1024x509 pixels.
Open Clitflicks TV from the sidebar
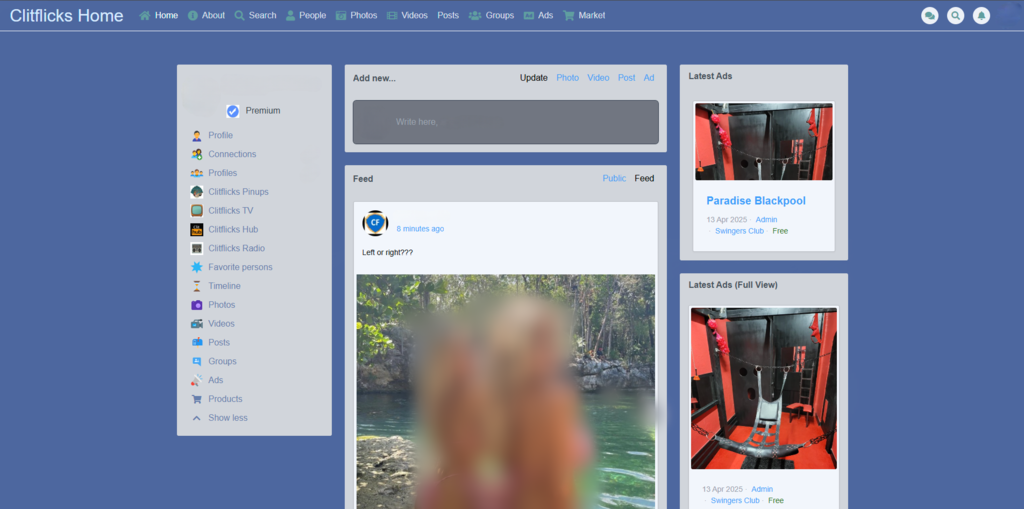click(x=230, y=211)
